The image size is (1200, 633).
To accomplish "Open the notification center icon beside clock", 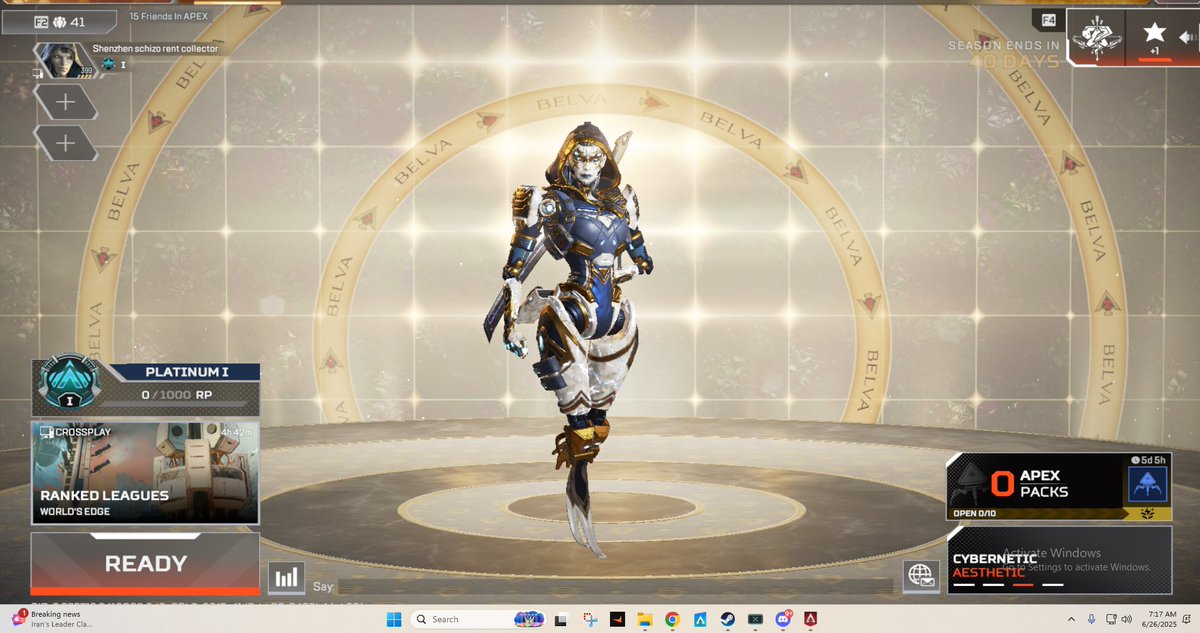I will (x=1187, y=619).
